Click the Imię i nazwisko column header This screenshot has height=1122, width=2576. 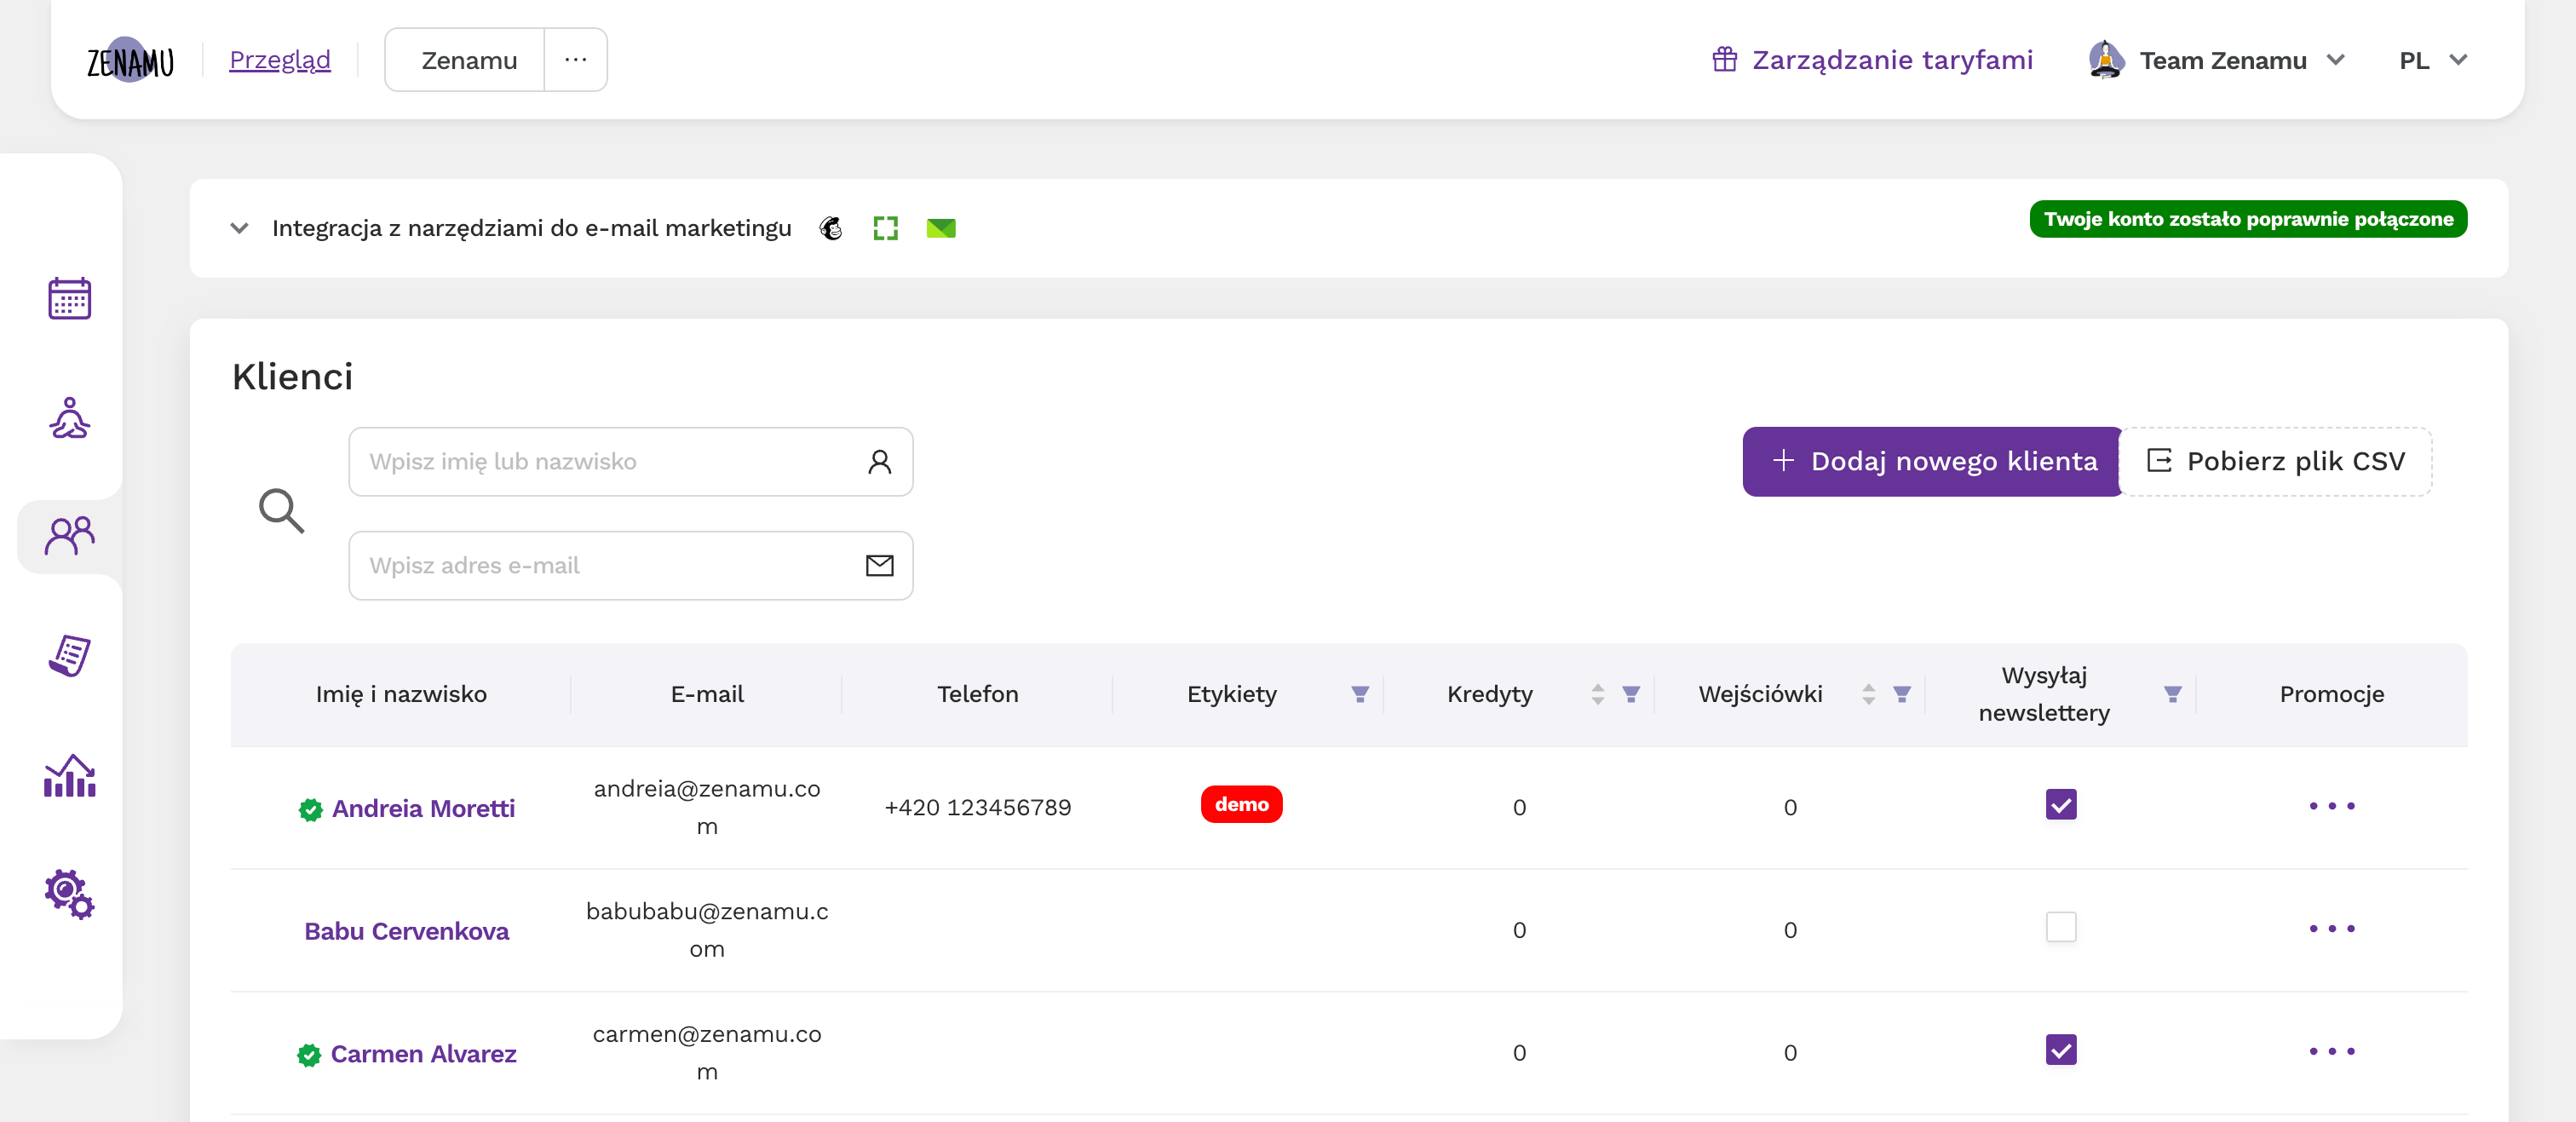[401, 694]
